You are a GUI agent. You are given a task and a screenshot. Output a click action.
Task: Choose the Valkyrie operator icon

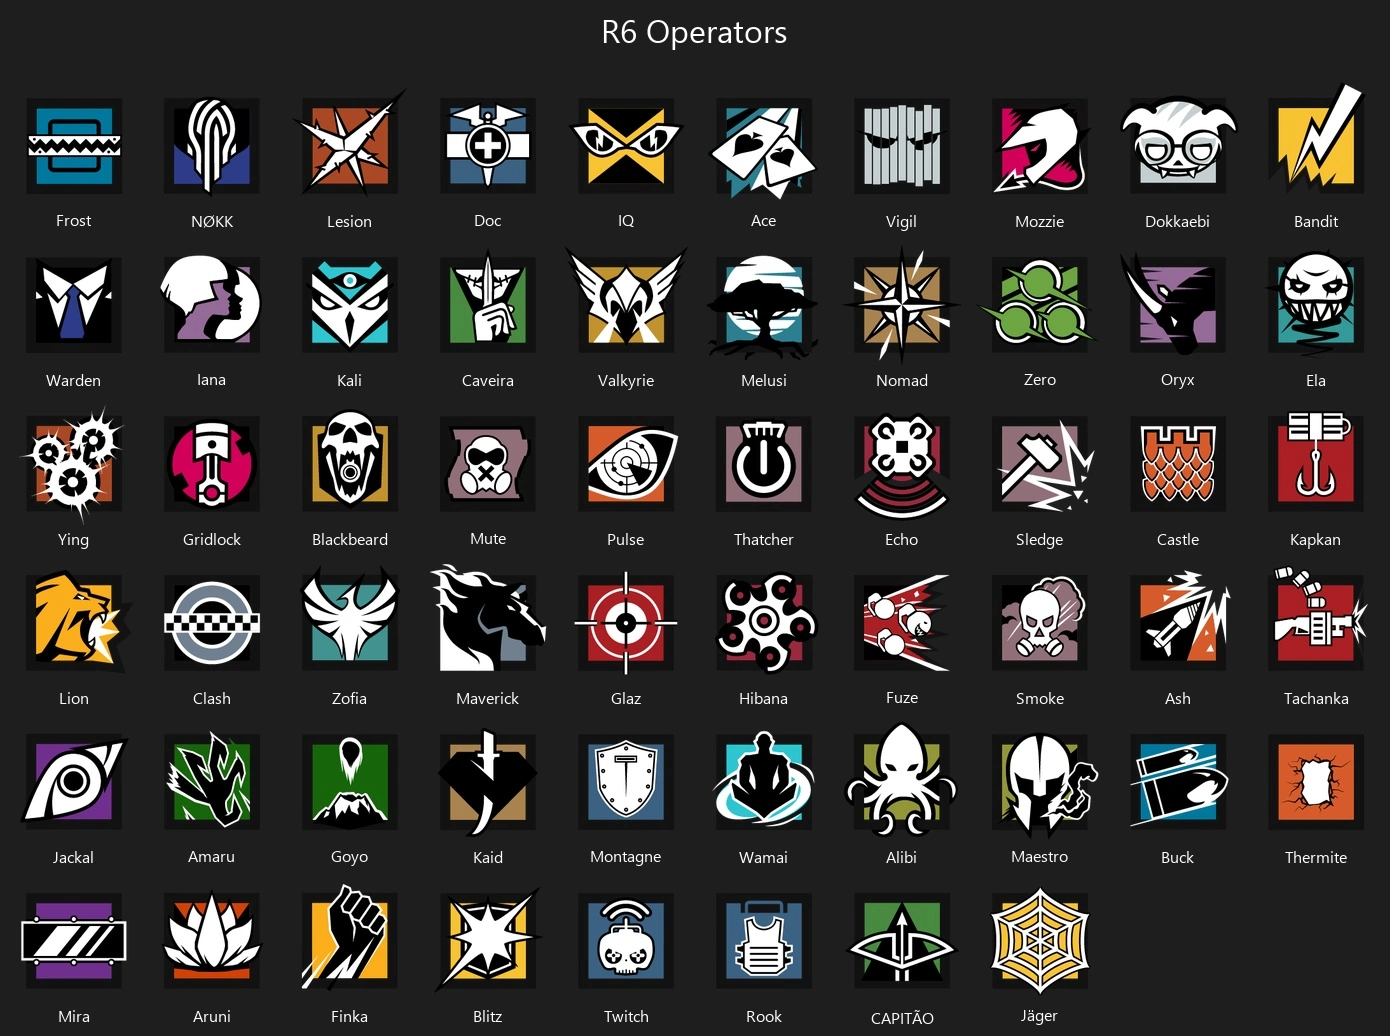[x=626, y=304]
